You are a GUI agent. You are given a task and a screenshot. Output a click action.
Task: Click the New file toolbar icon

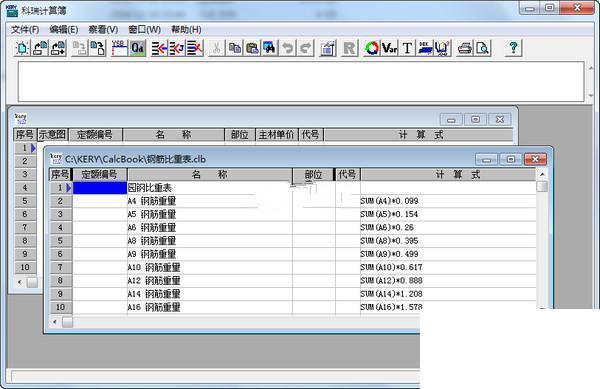pyautogui.click(x=22, y=48)
